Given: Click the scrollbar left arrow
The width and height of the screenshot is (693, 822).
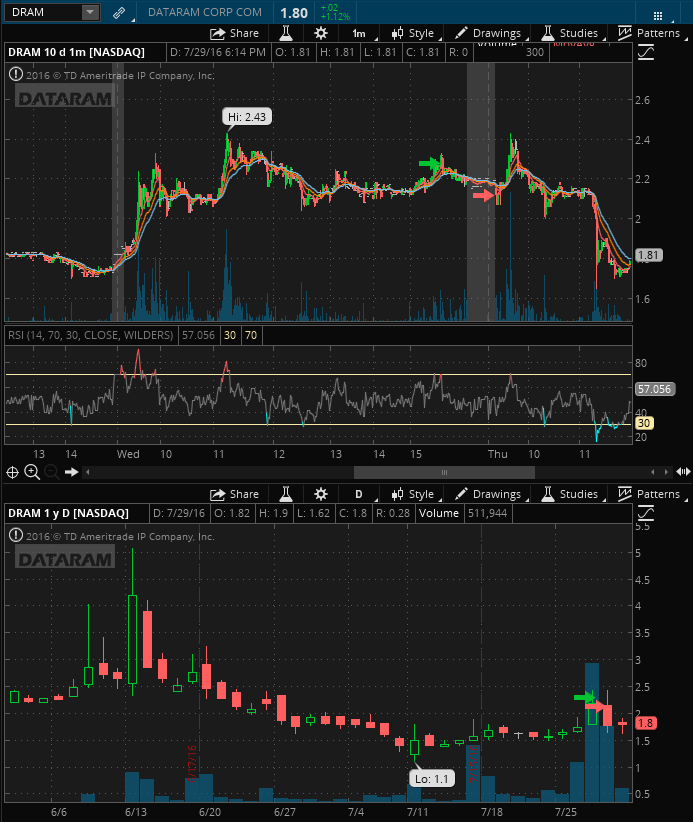Looking at the screenshot, I should [x=88, y=472].
